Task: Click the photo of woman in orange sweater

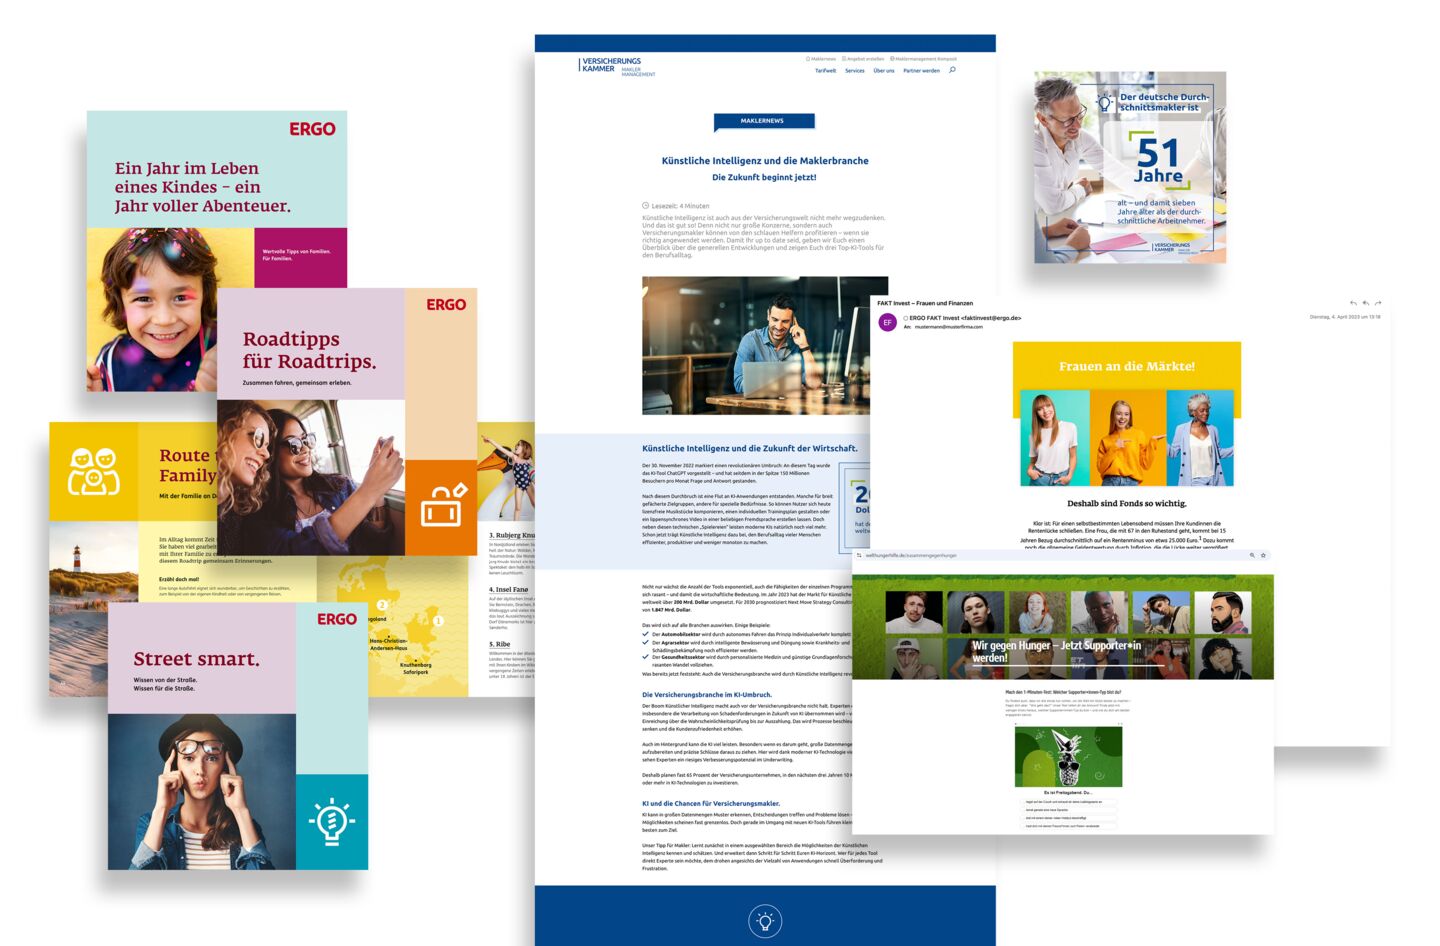Action: [x=1127, y=438]
